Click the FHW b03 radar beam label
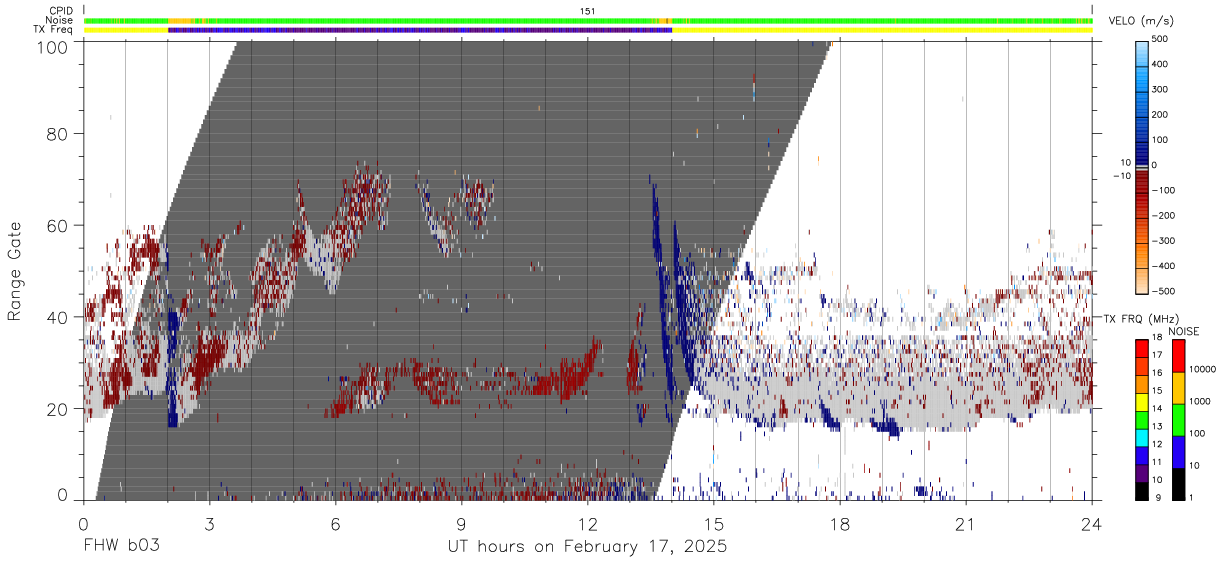 click(x=121, y=547)
